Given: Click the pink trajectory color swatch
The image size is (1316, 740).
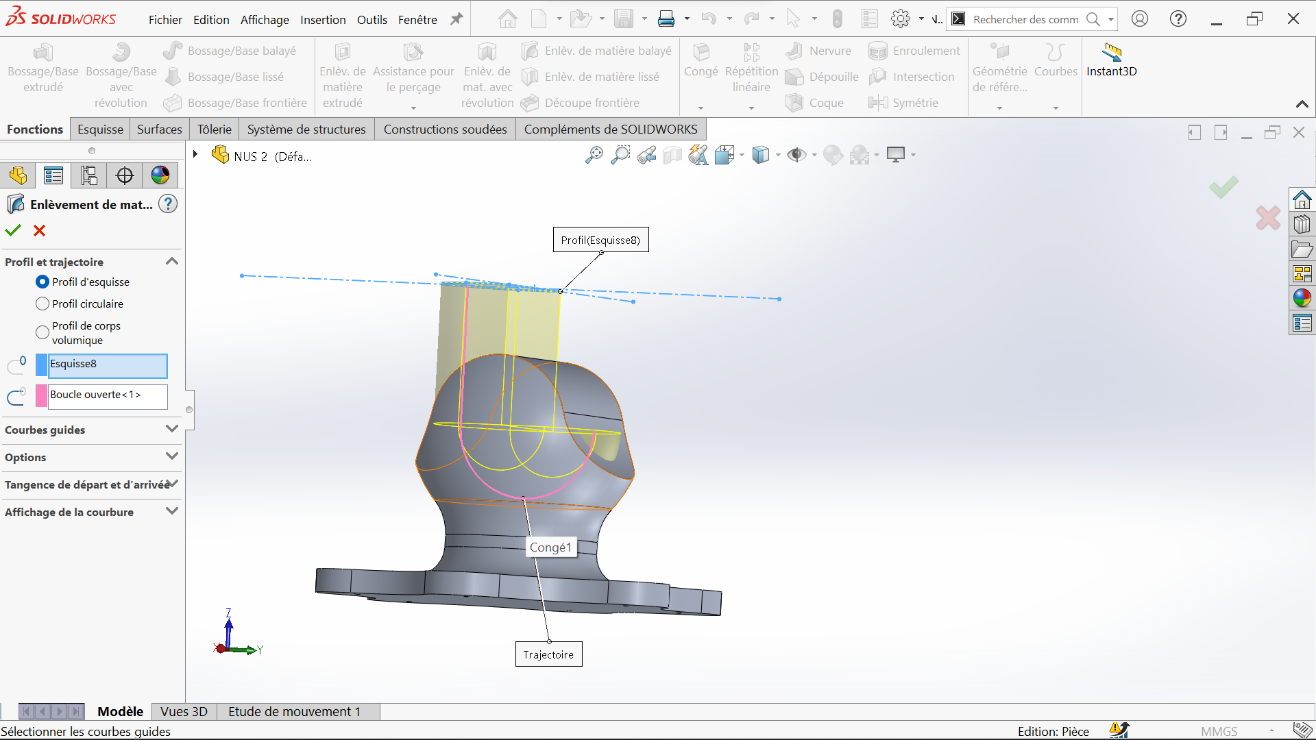Looking at the screenshot, I should click(41, 396).
